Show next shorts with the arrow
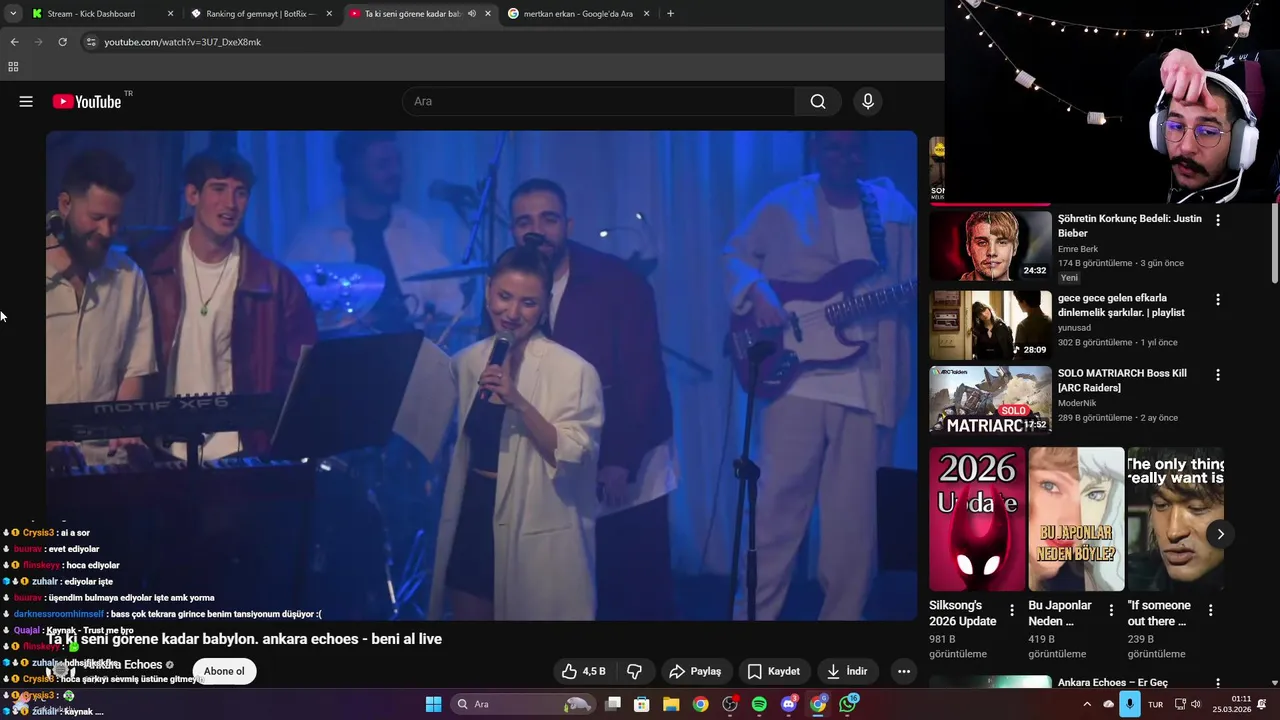This screenshot has width=1280, height=720. (1220, 534)
